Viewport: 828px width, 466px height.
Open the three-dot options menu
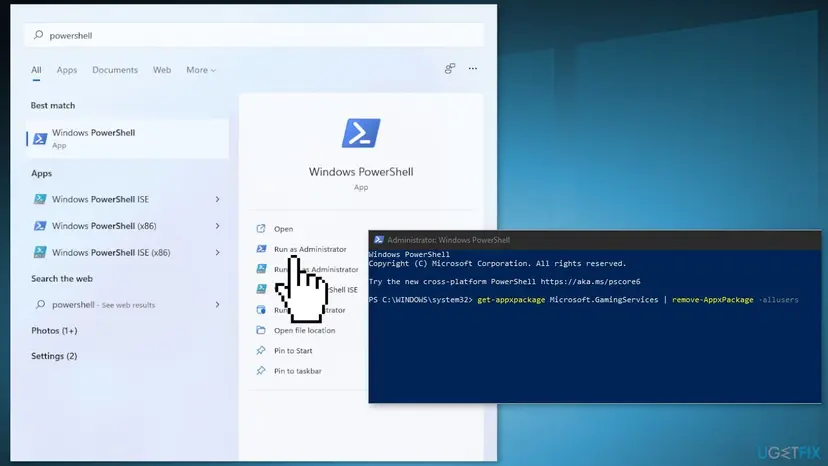tap(473, 69)
